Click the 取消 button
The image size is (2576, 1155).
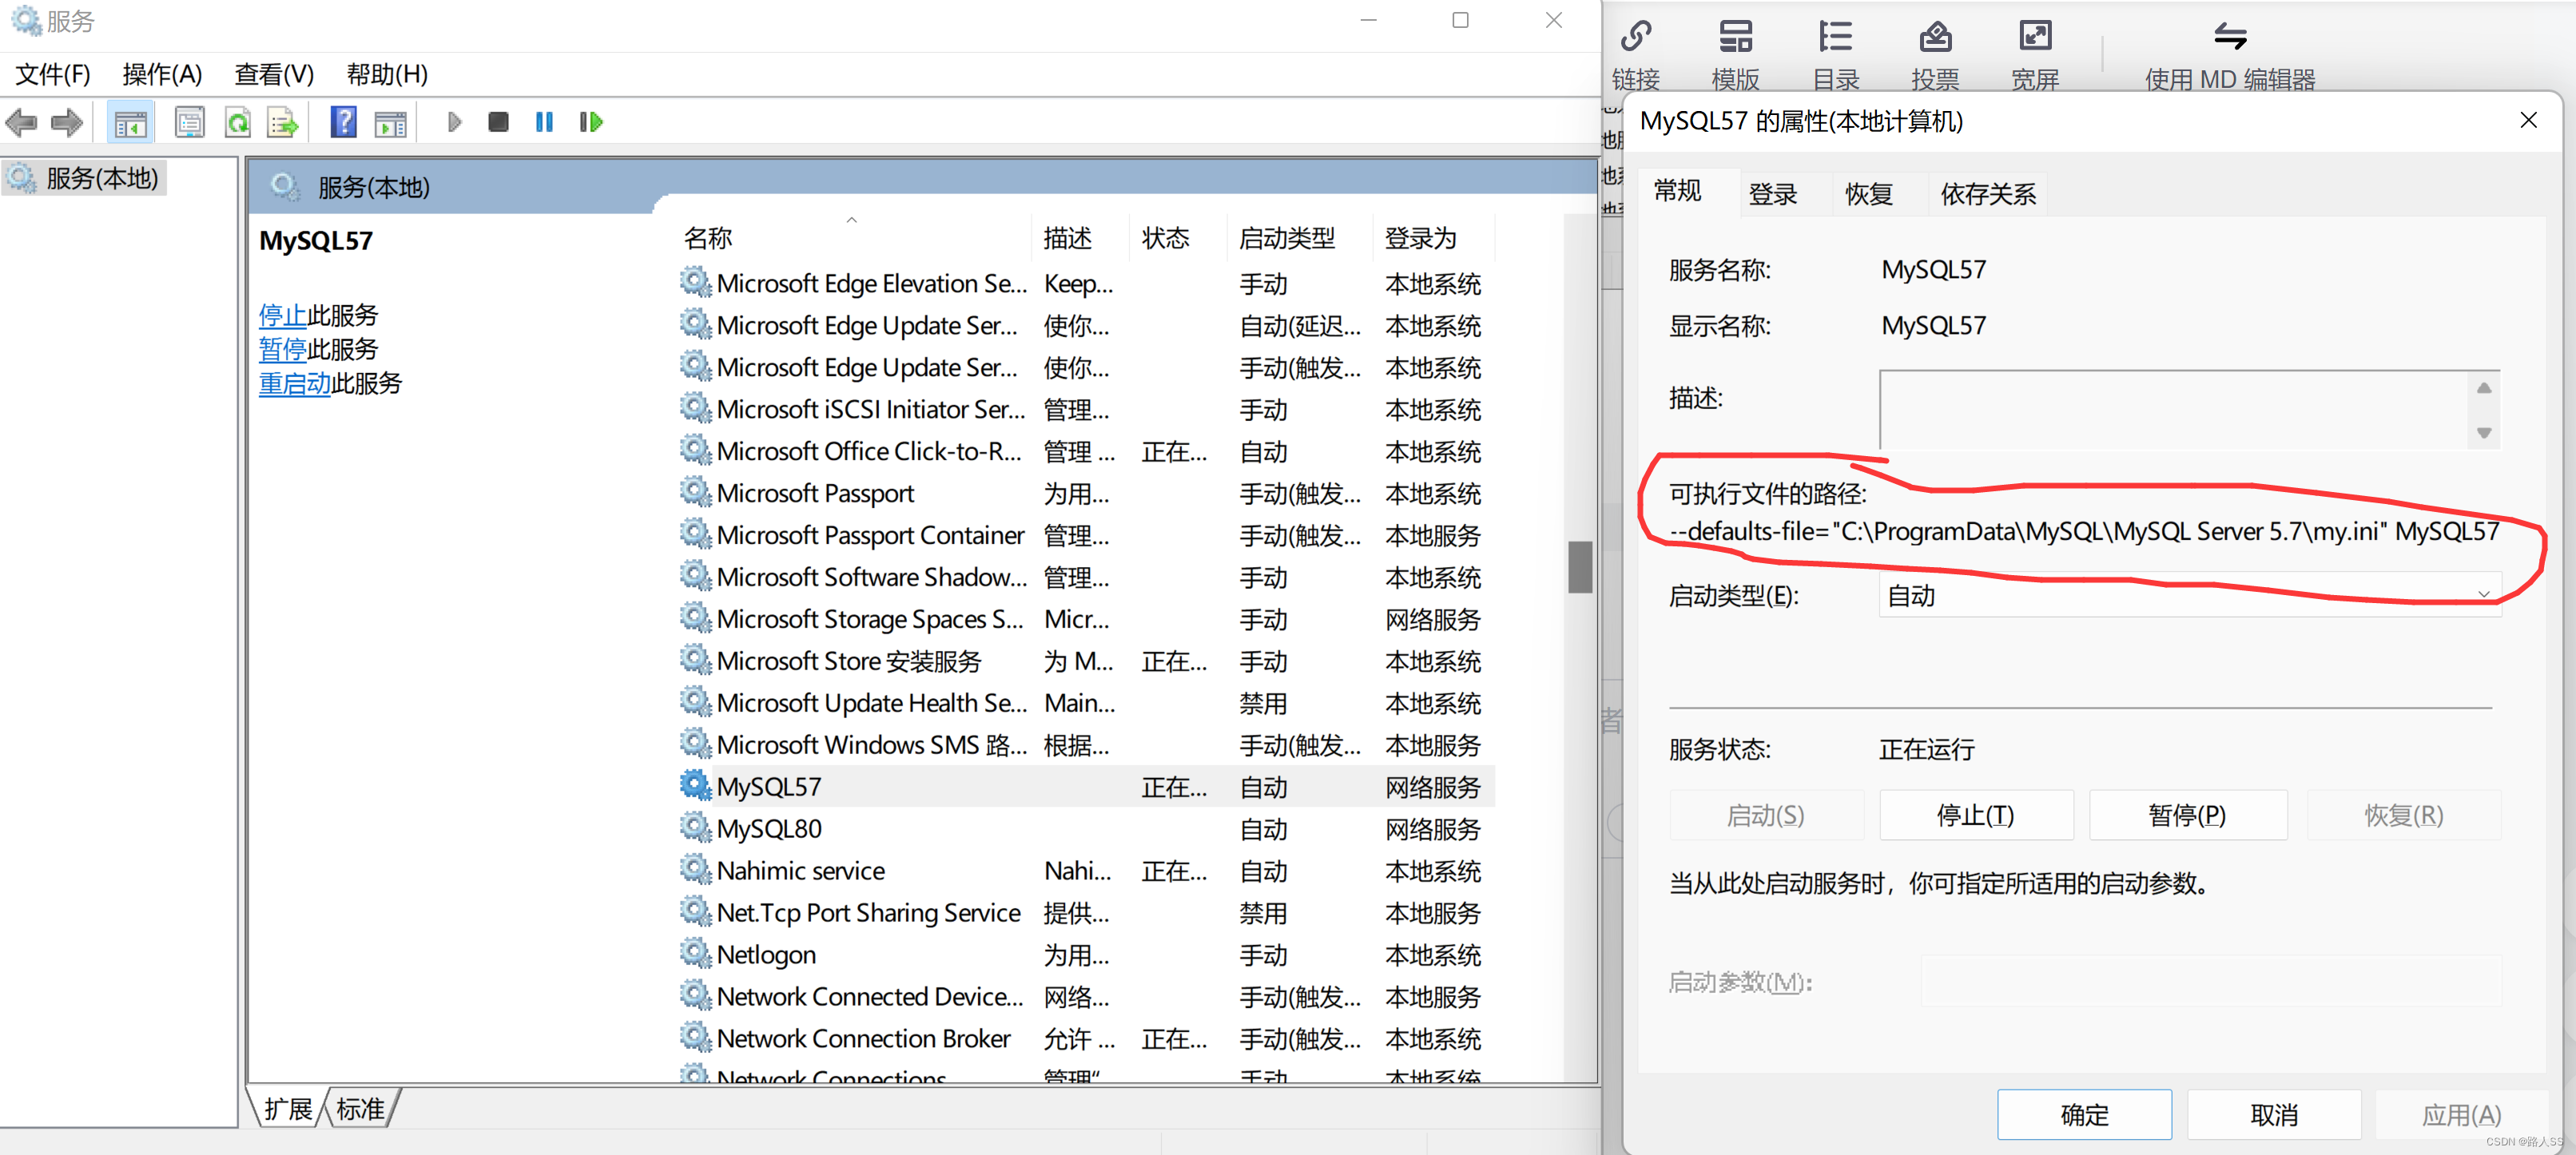pyautogui.click(x=2274, y=1114)
